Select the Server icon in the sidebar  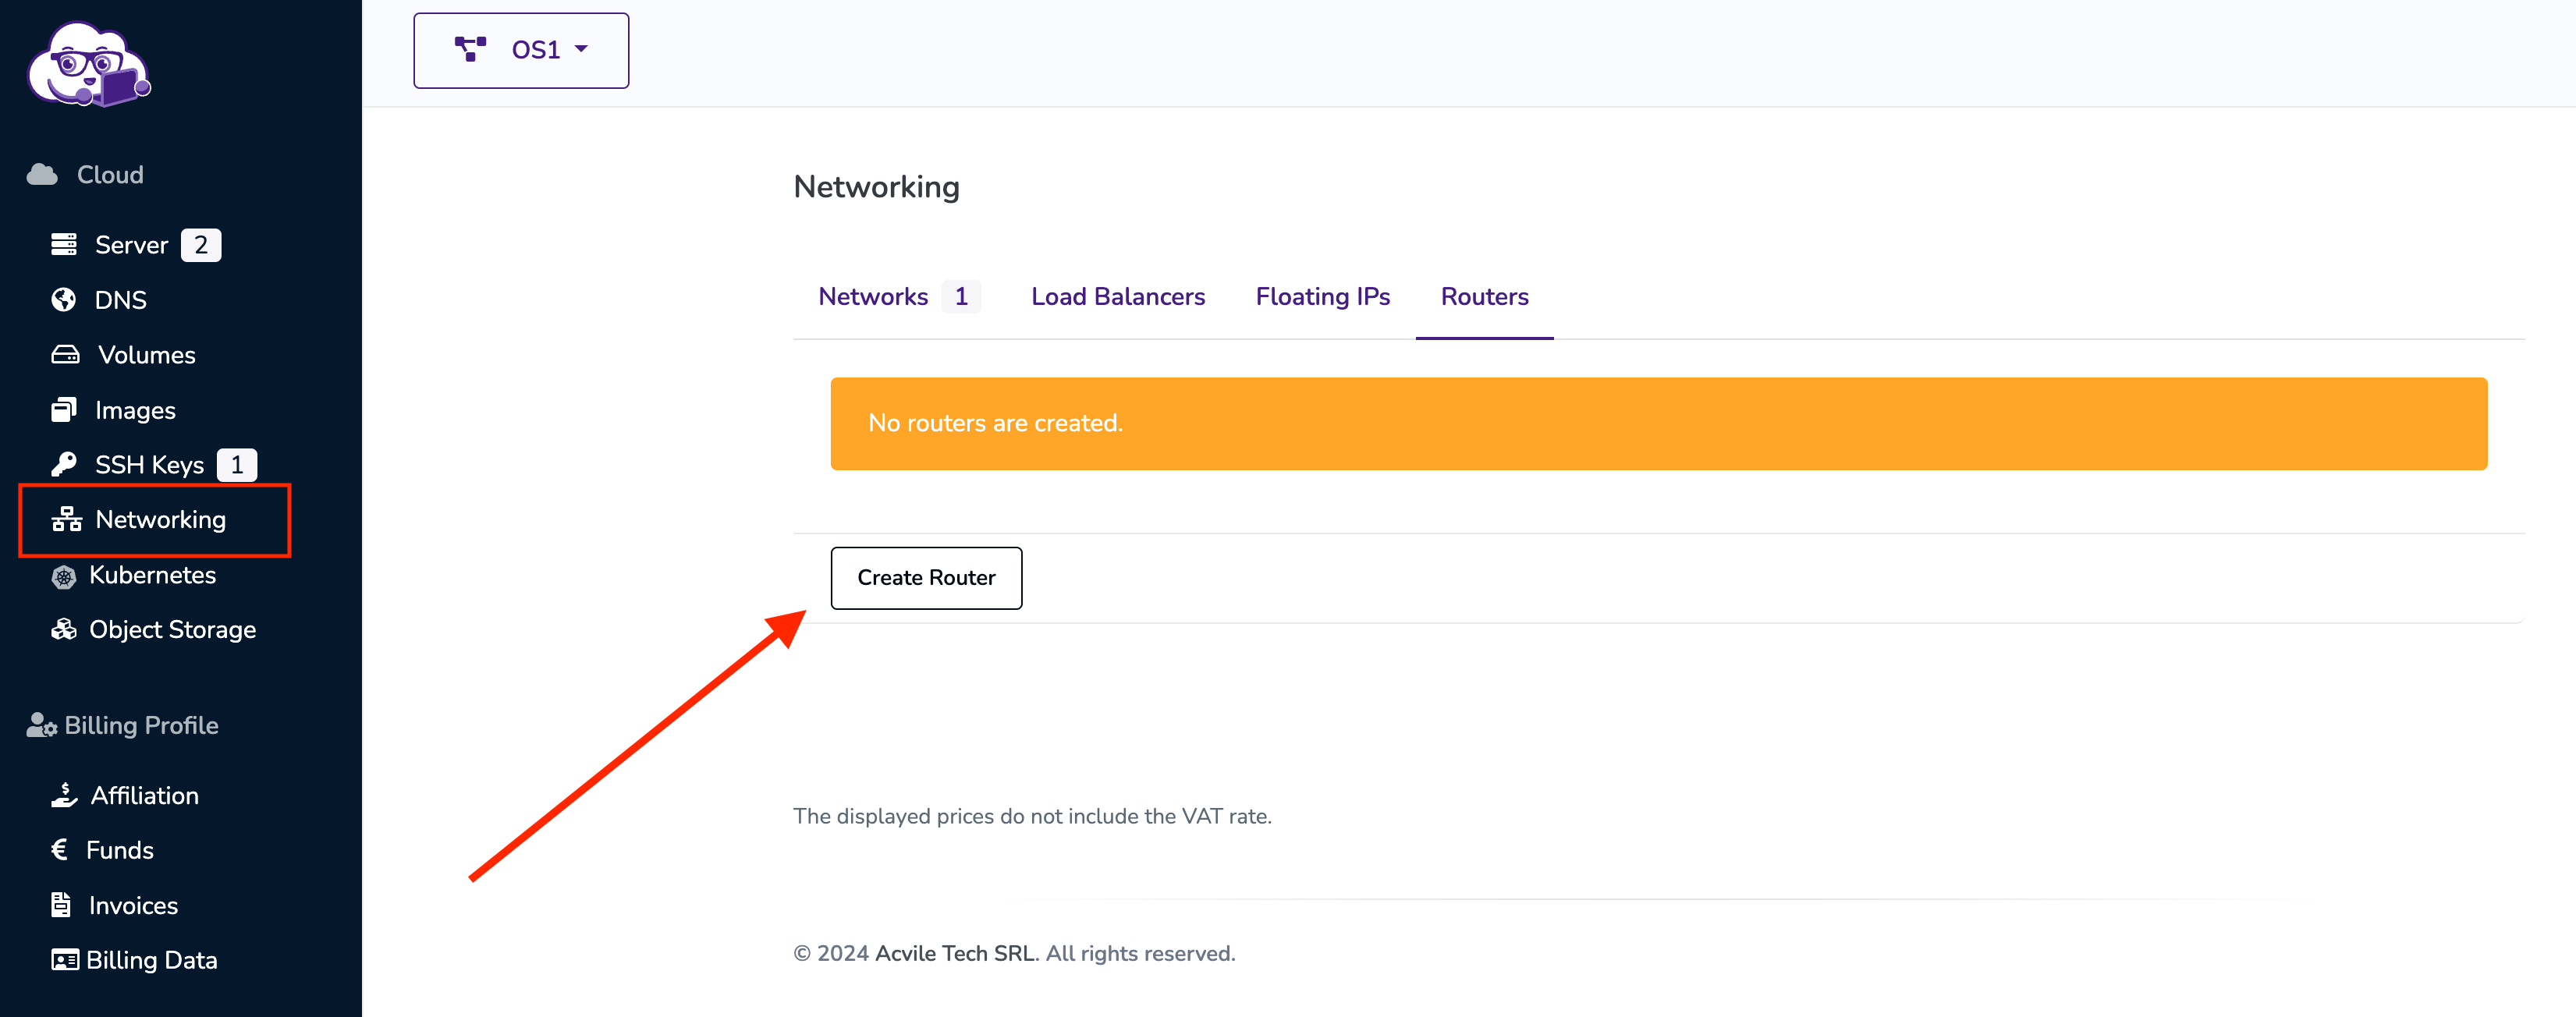(63, 244)
